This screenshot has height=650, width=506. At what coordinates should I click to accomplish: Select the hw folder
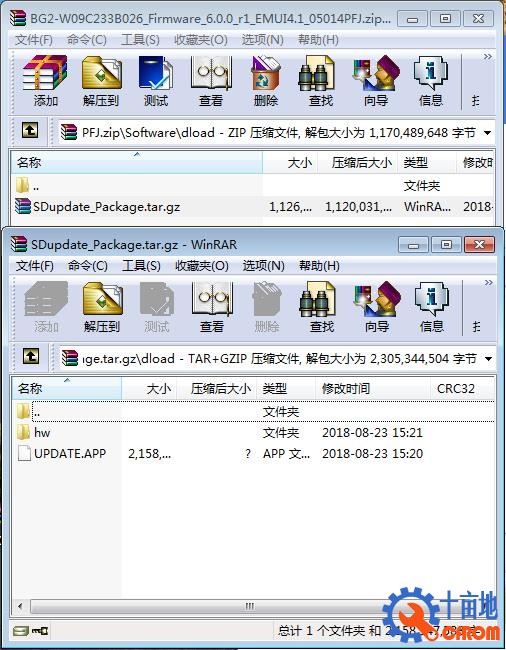(253, 433)
